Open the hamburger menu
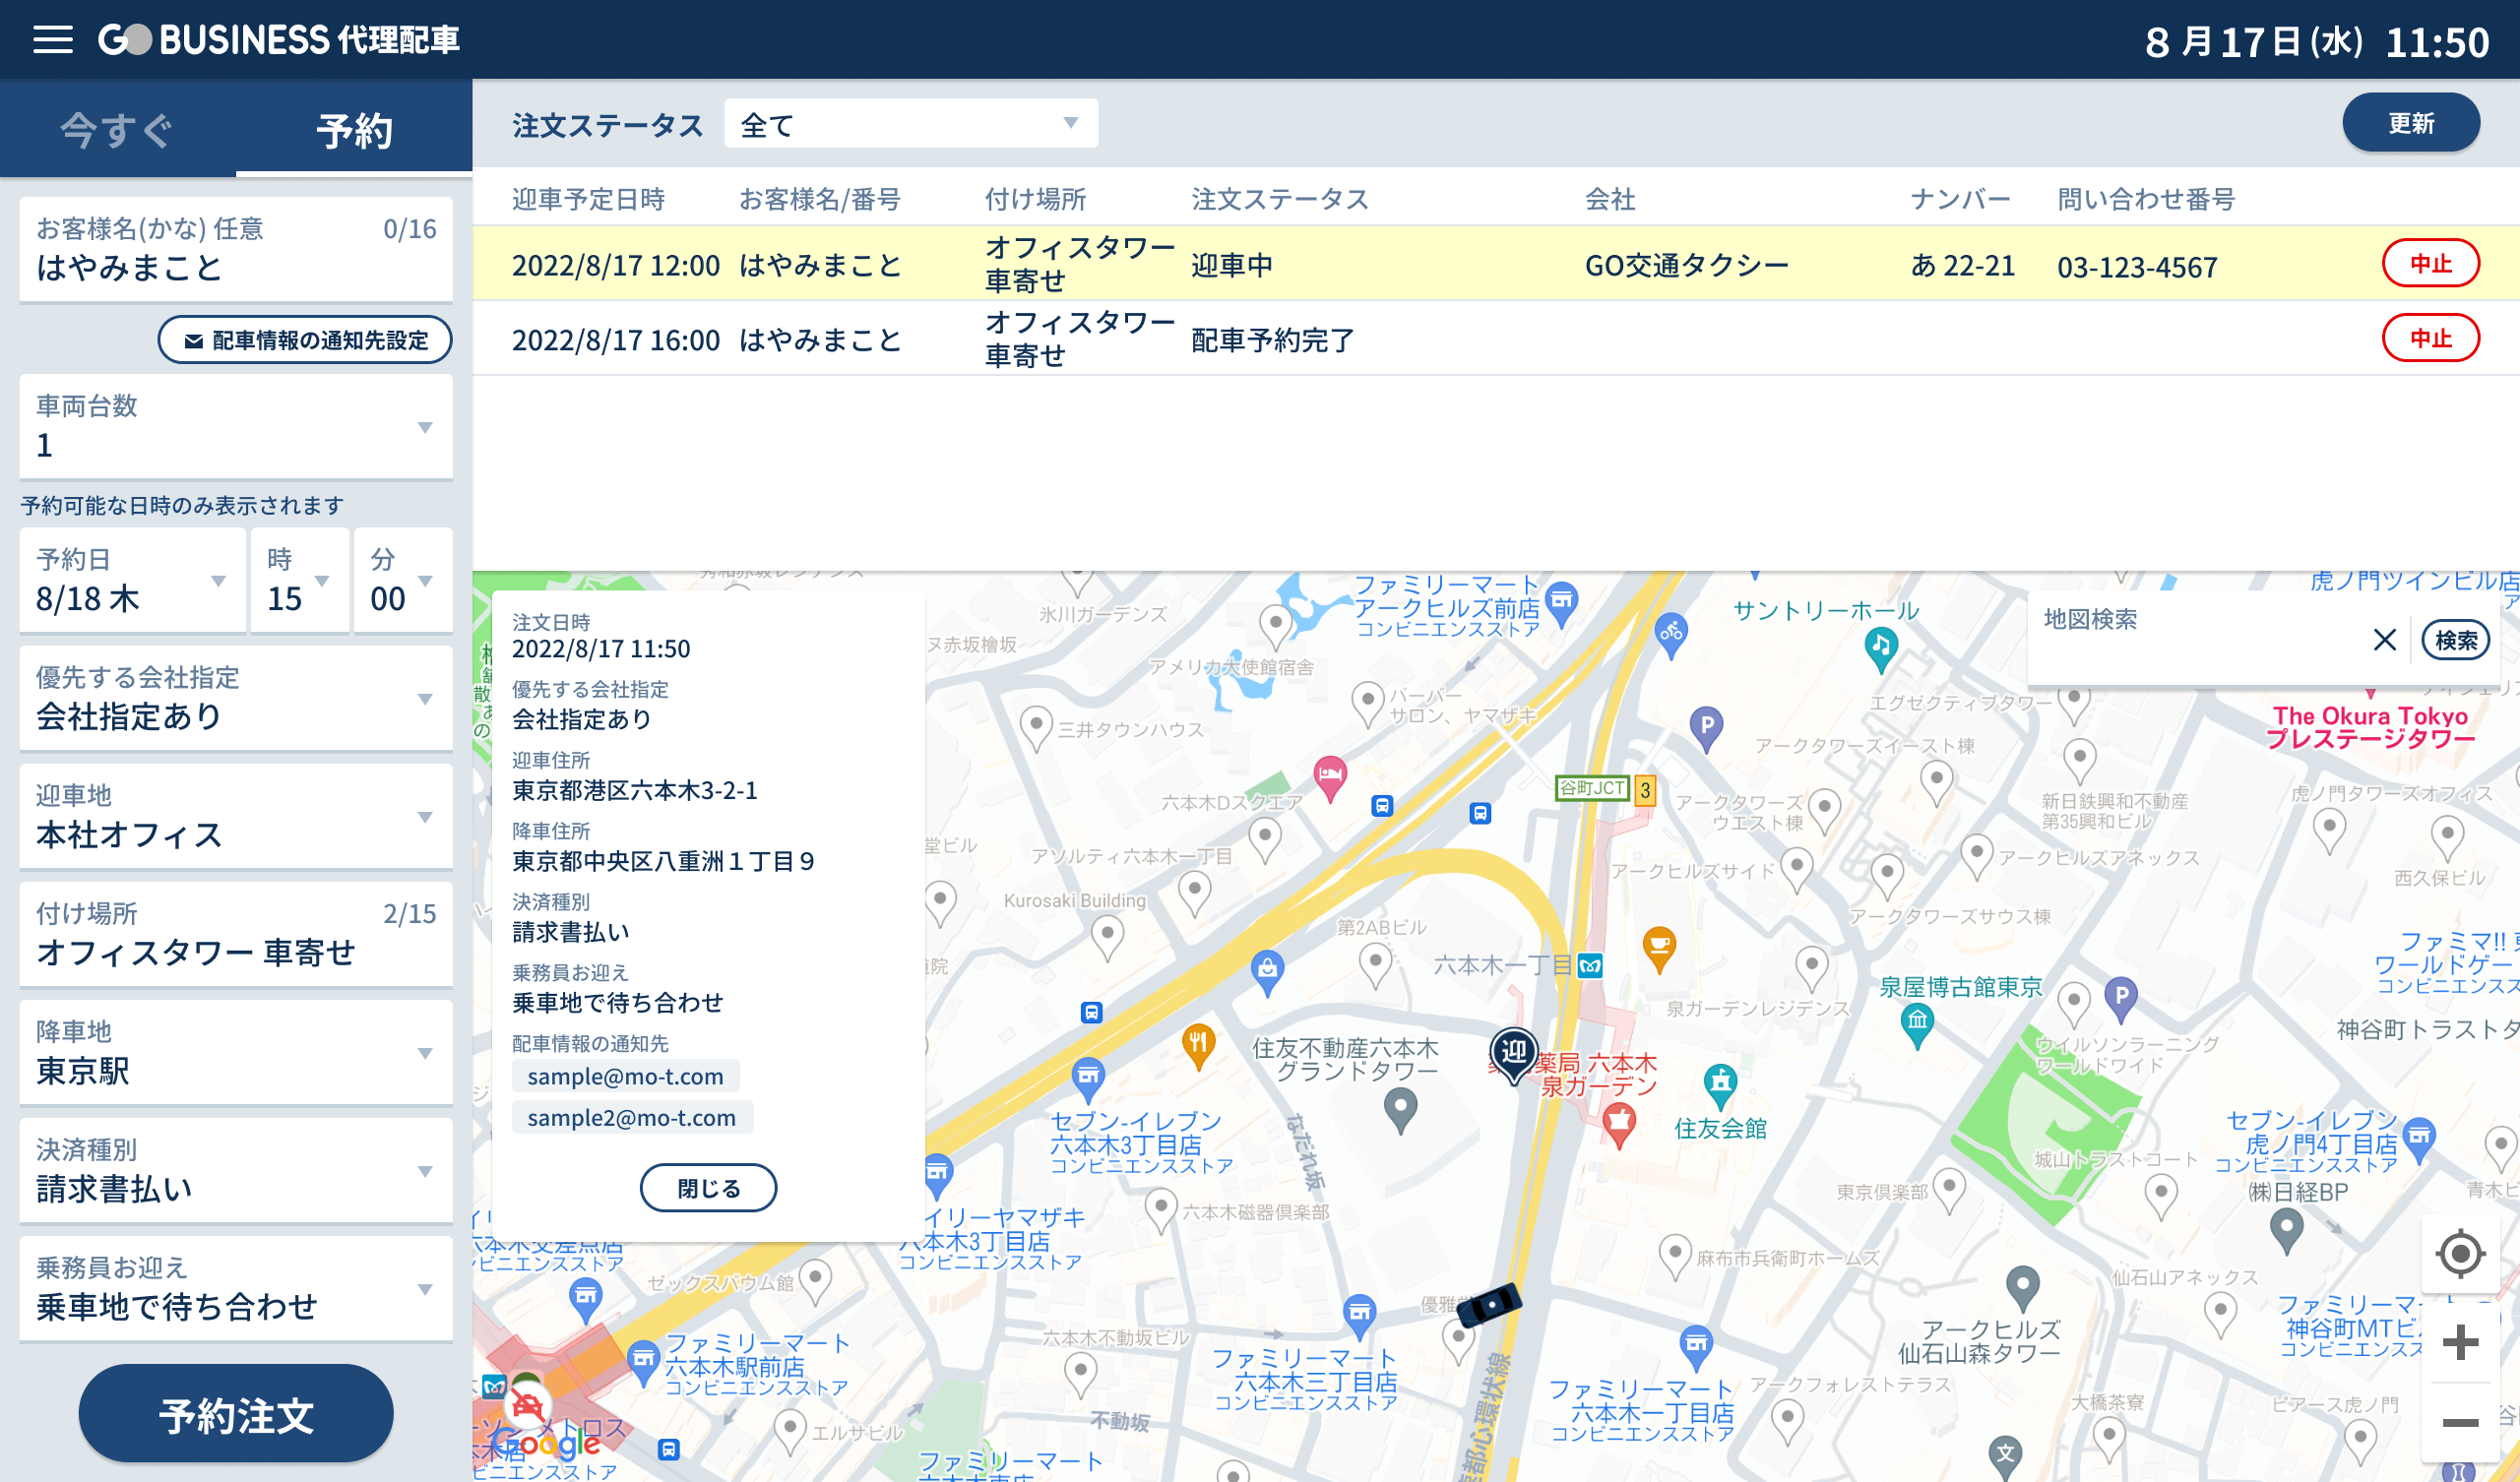The width and height of the screenshot is (2520, 1482). click(53, 40)
